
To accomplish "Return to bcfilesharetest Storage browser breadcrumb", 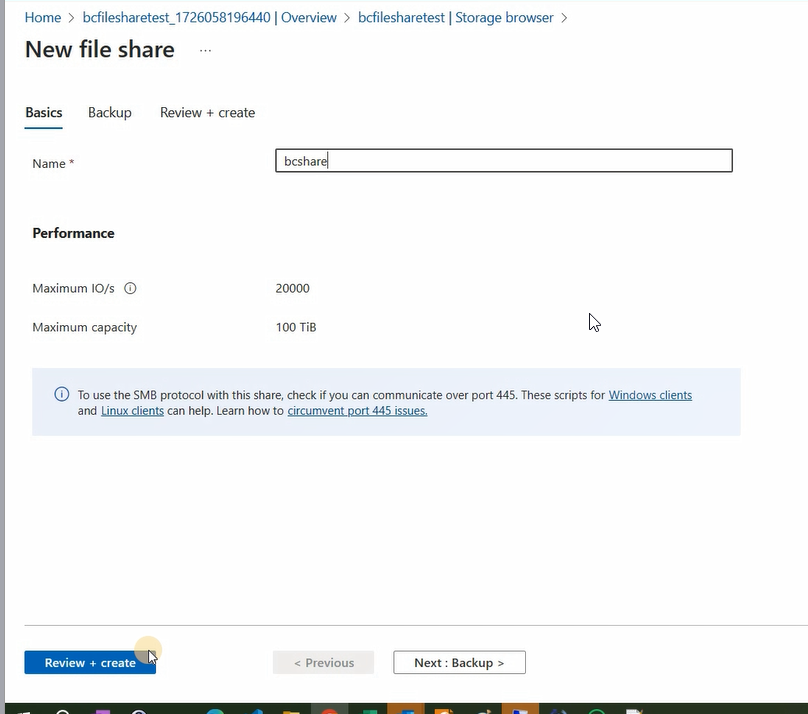I will pos(456,18).
